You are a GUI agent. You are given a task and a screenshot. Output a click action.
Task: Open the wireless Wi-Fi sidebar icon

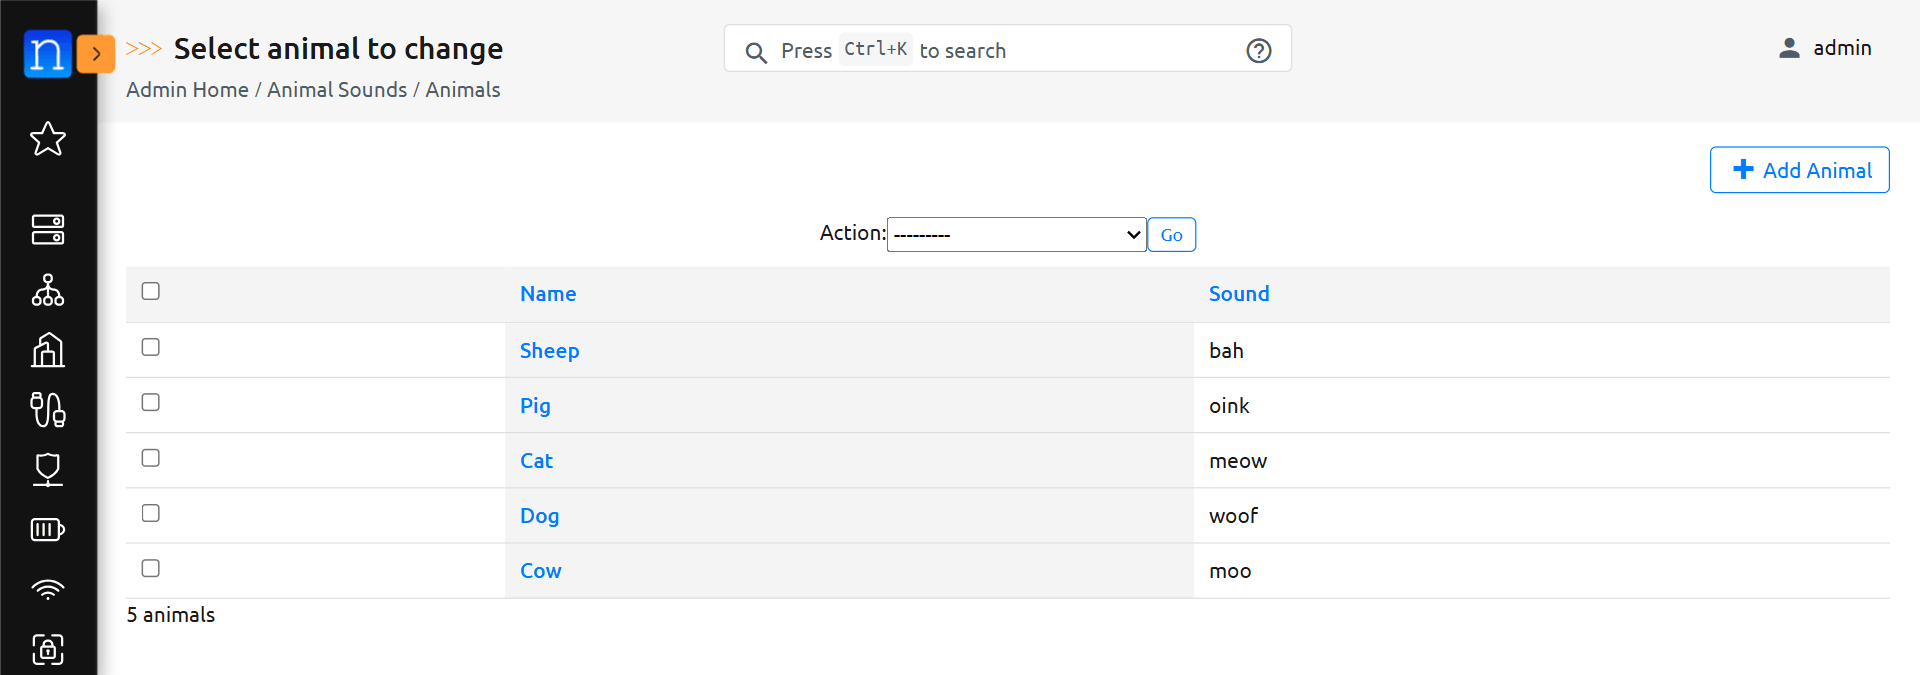48,589
